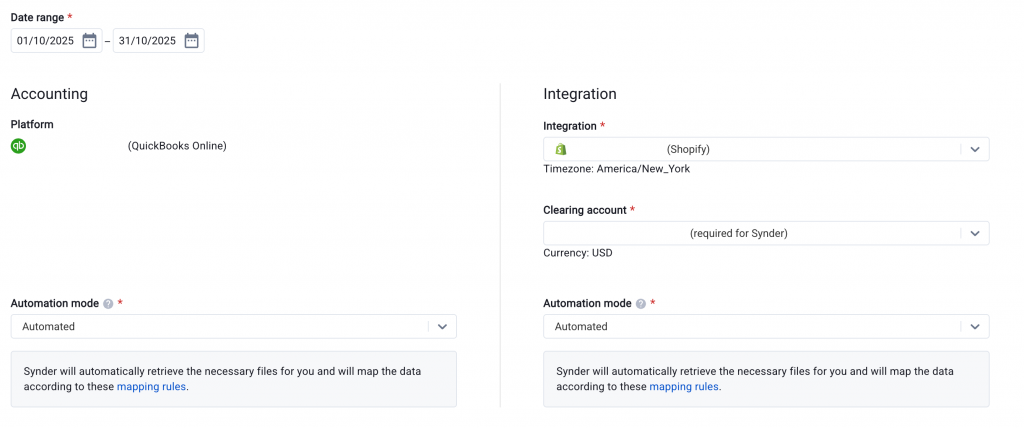Click the Shopify bag icon

click(561, 149)
